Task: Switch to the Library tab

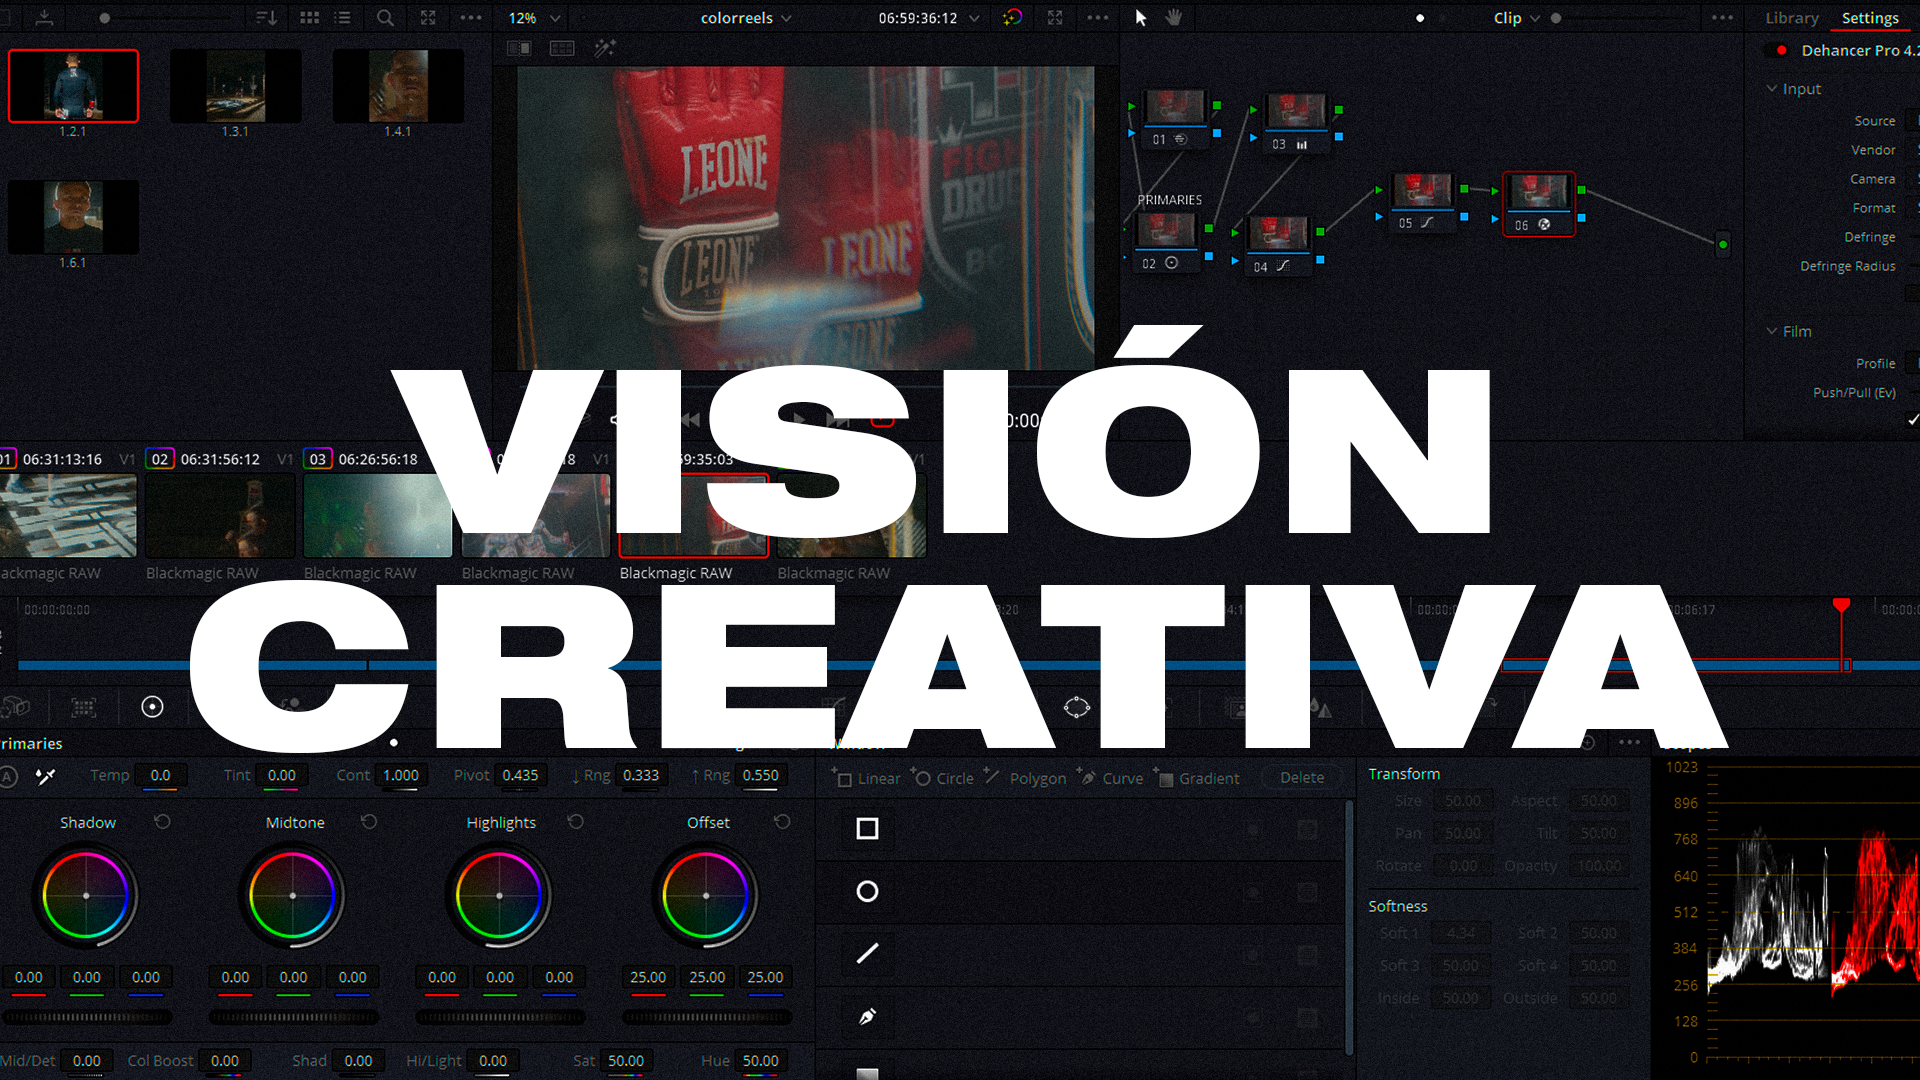Action: (1791, 18)
